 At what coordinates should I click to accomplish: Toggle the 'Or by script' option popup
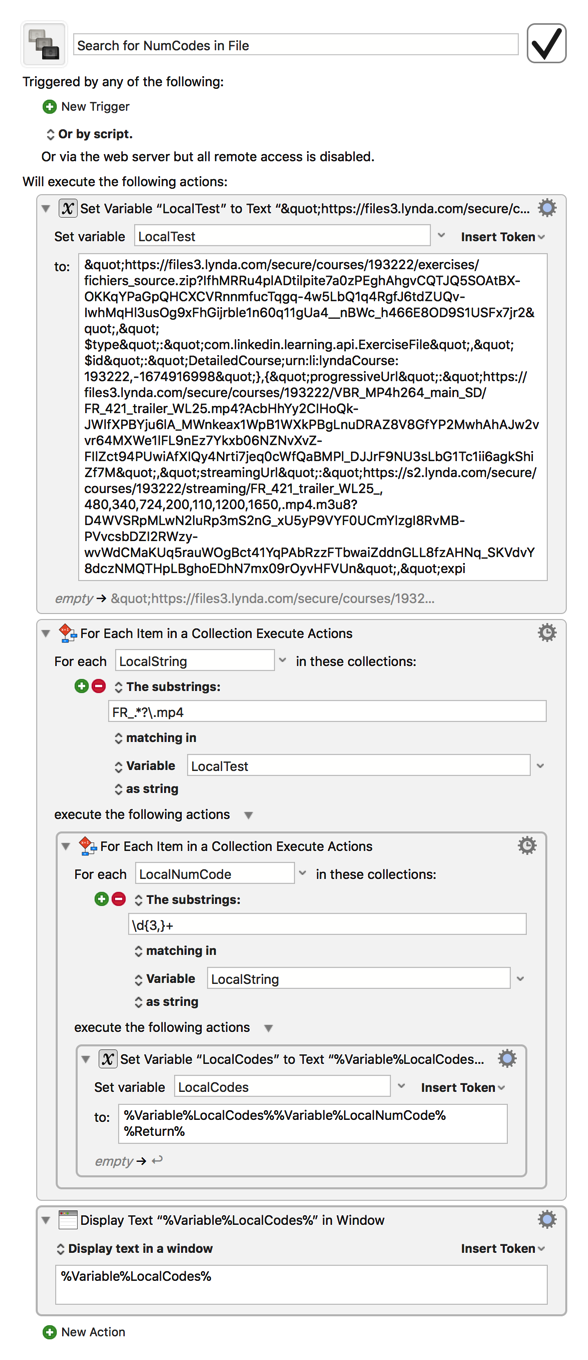tap(88, 134)
